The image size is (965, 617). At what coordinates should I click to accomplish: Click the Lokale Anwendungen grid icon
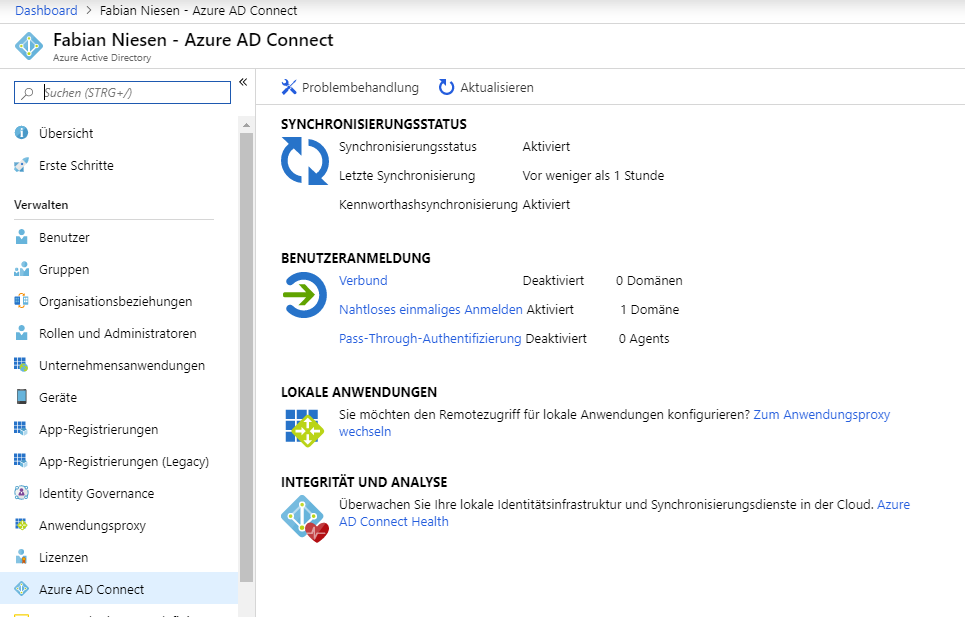click(x=305, y=428)
